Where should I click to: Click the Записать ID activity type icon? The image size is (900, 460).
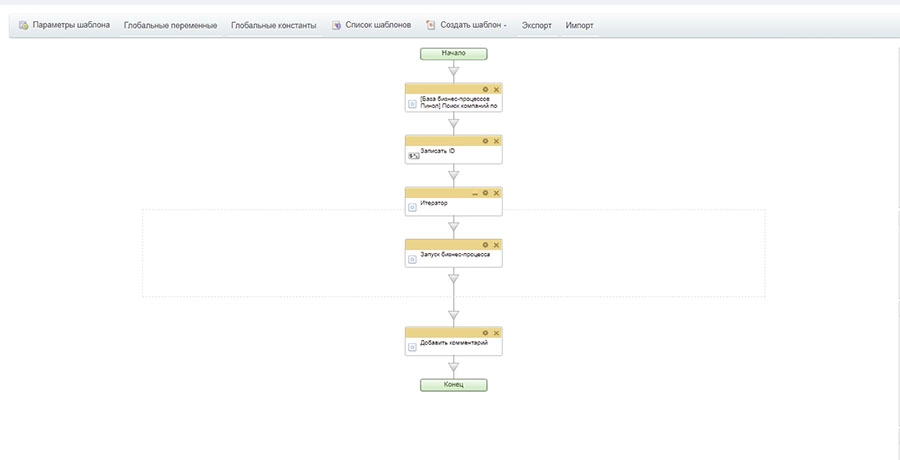tap(413, 156)
